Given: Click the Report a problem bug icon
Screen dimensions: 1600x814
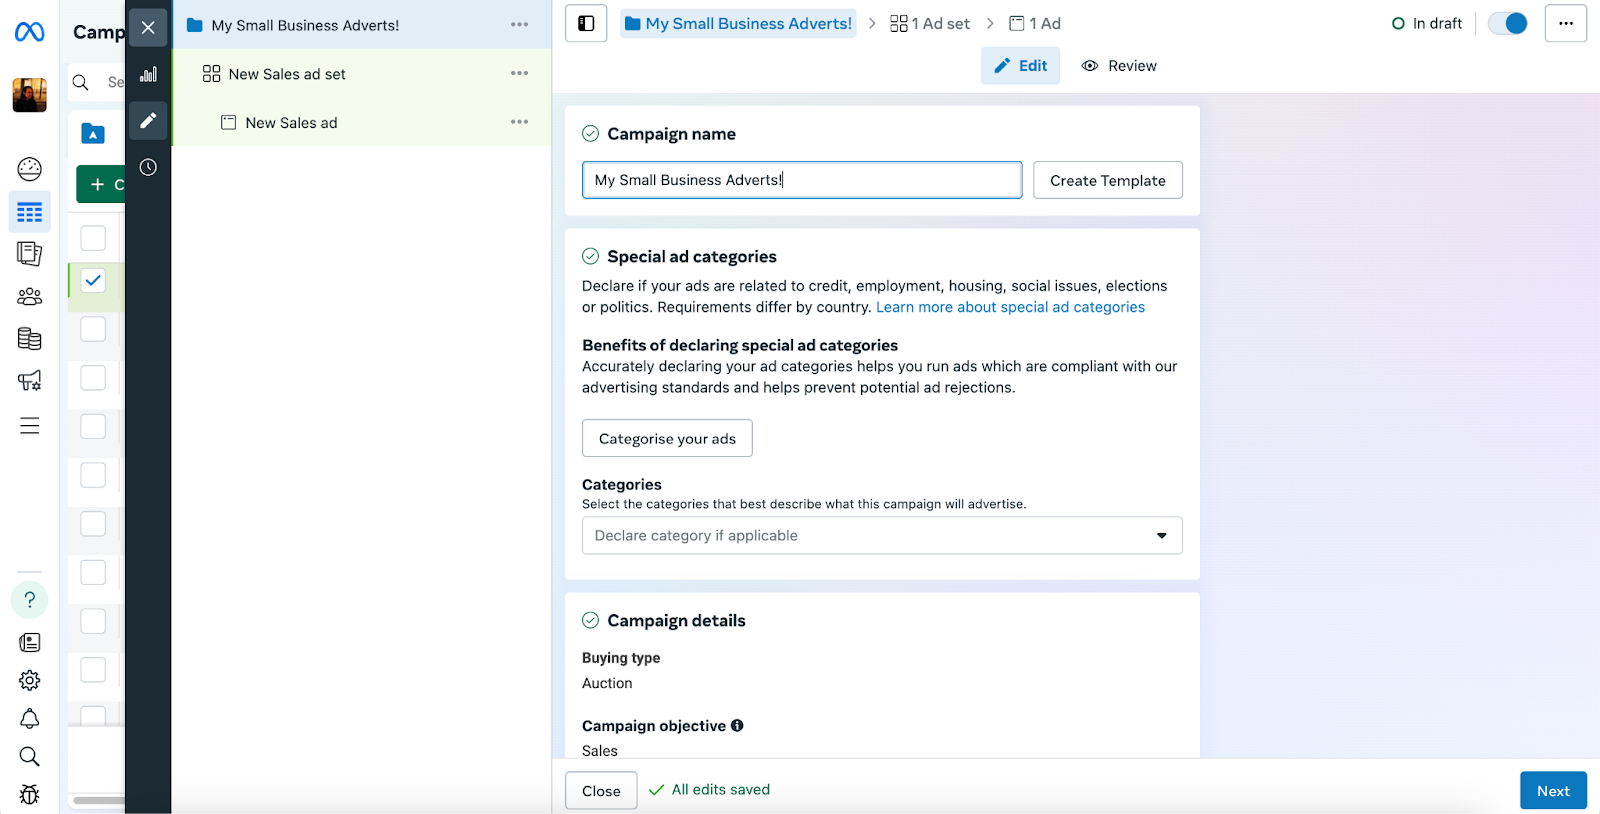Looking at the screenshot, I should click(30, 794).
